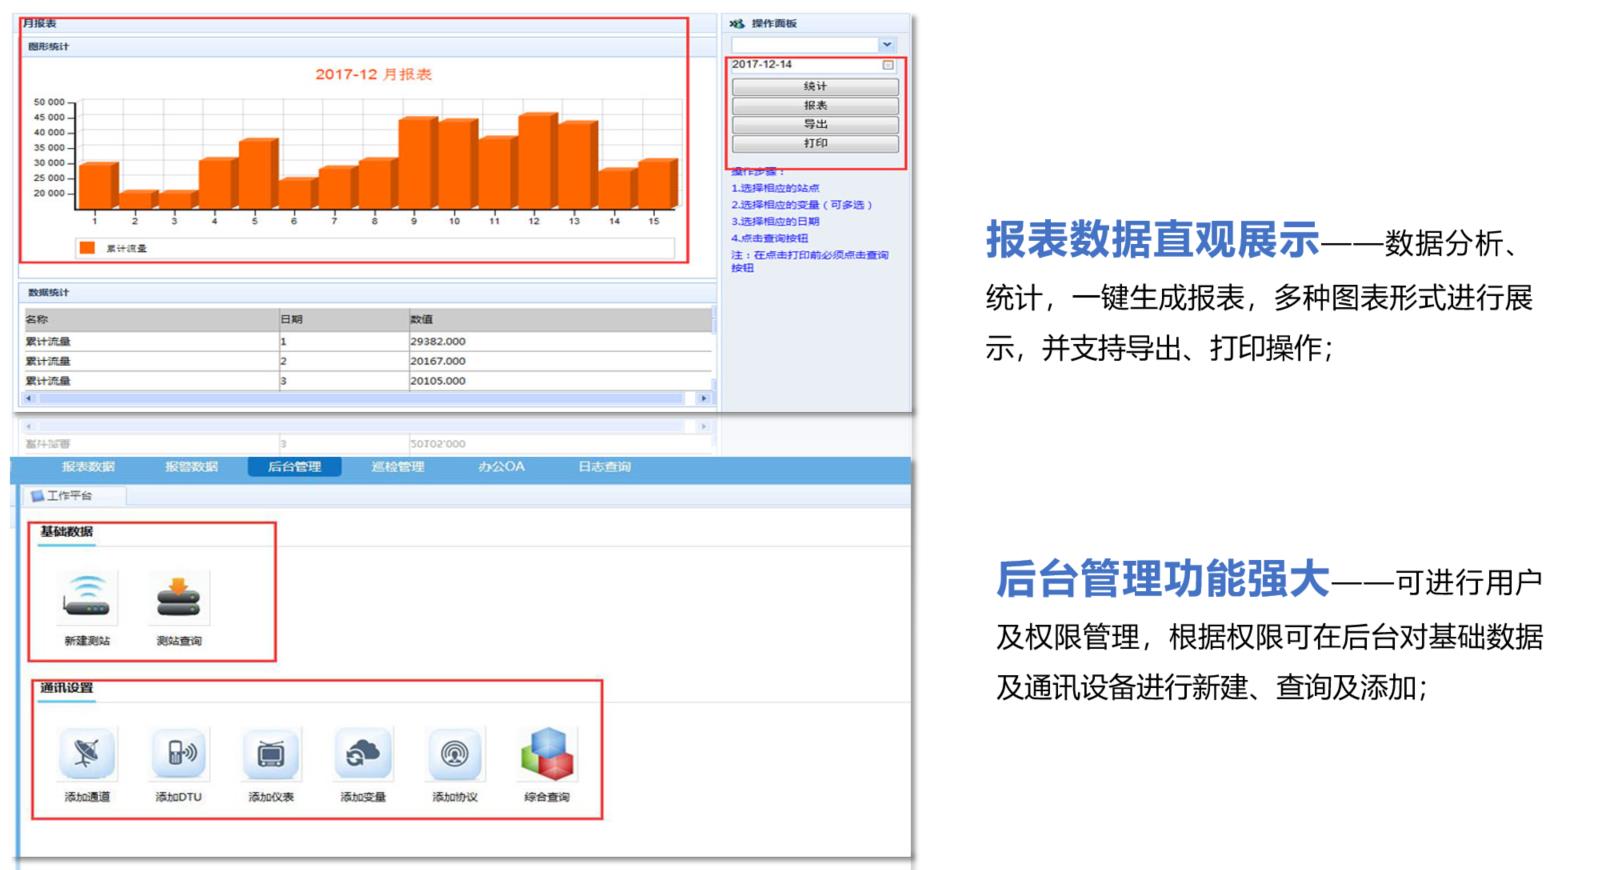Open the 添加仪表 icon
Screen dimensions: 1605x870
click(271, 753)
